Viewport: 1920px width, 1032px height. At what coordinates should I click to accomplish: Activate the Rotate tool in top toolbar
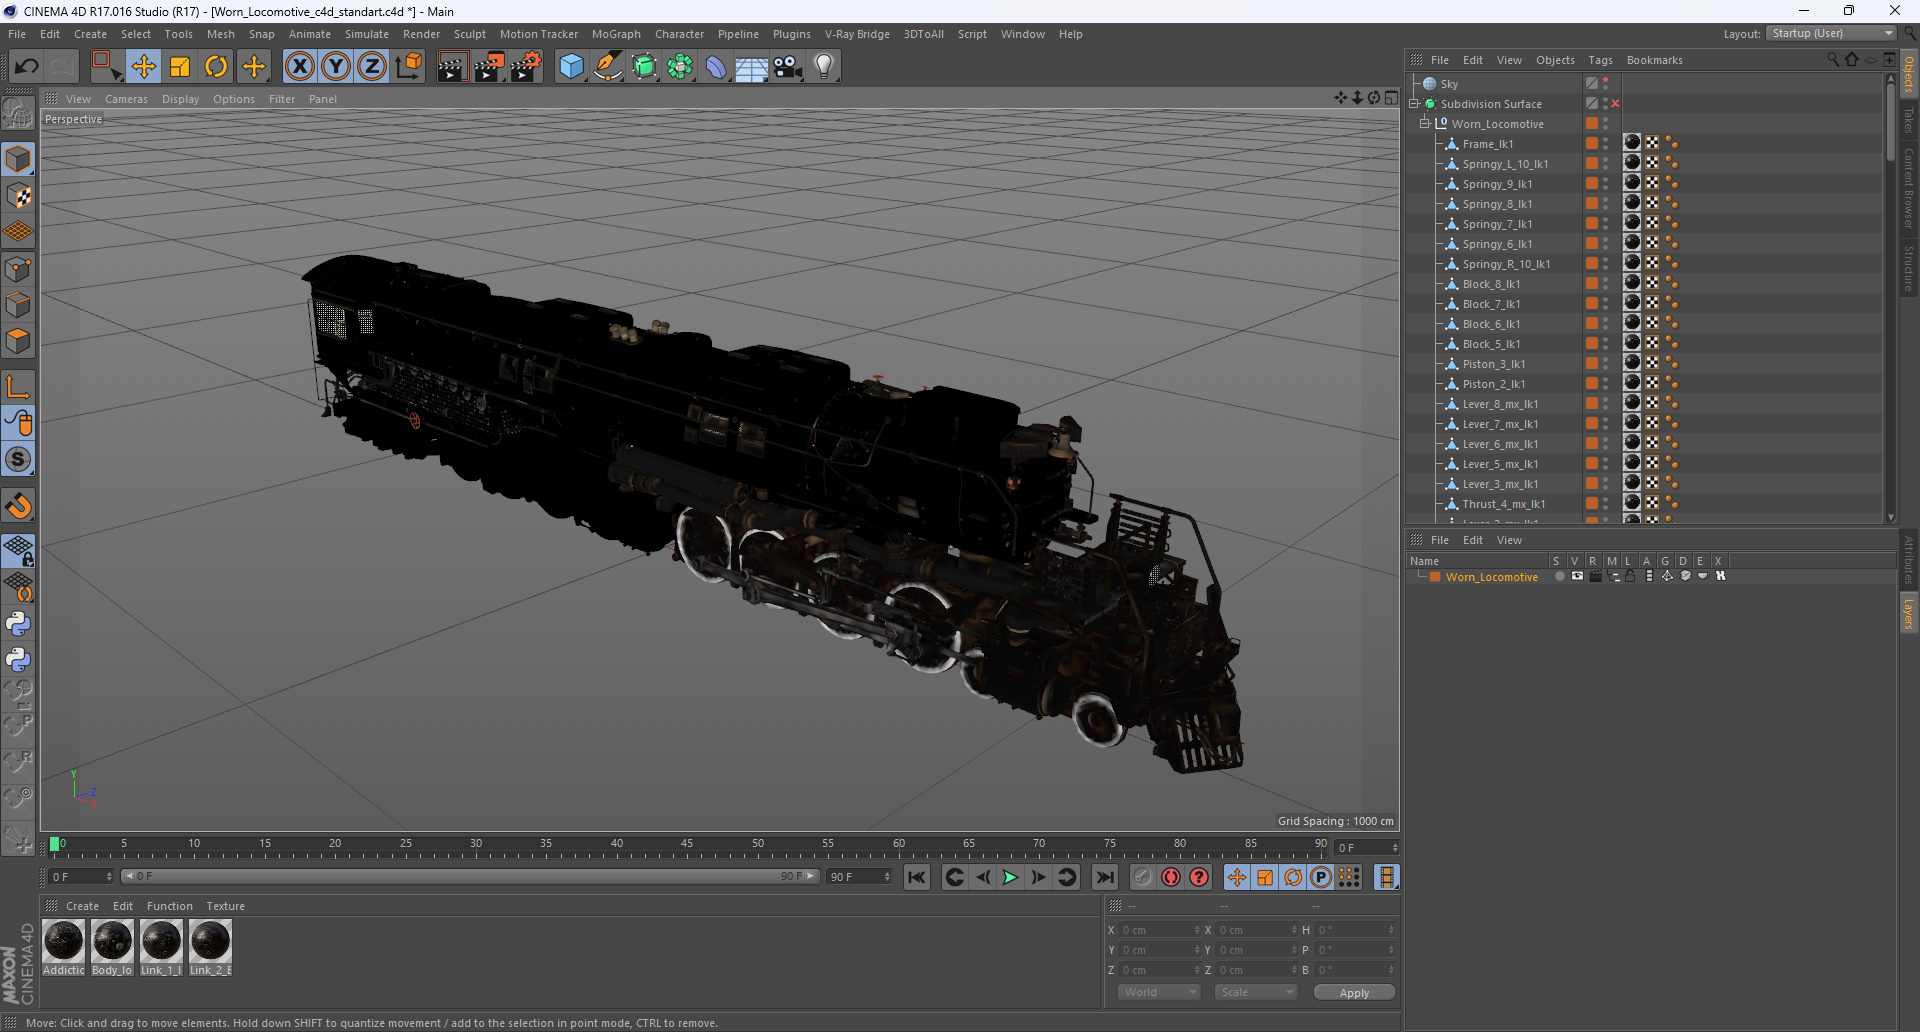point(216,67)
